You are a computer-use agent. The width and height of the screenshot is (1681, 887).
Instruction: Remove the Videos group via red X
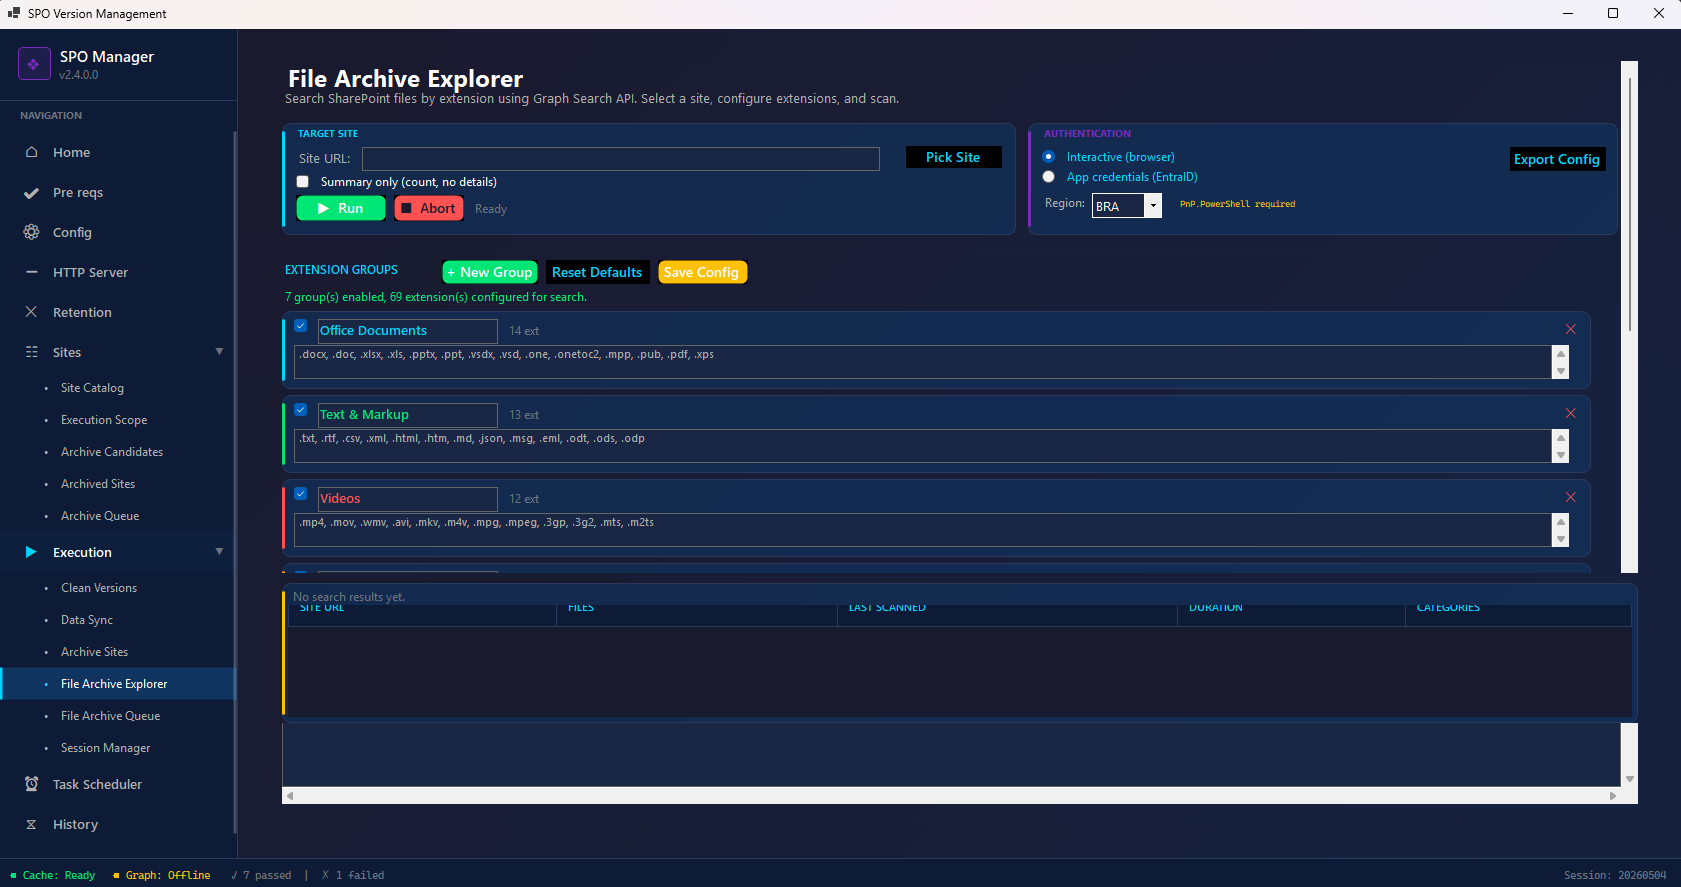pos(1571,498)
